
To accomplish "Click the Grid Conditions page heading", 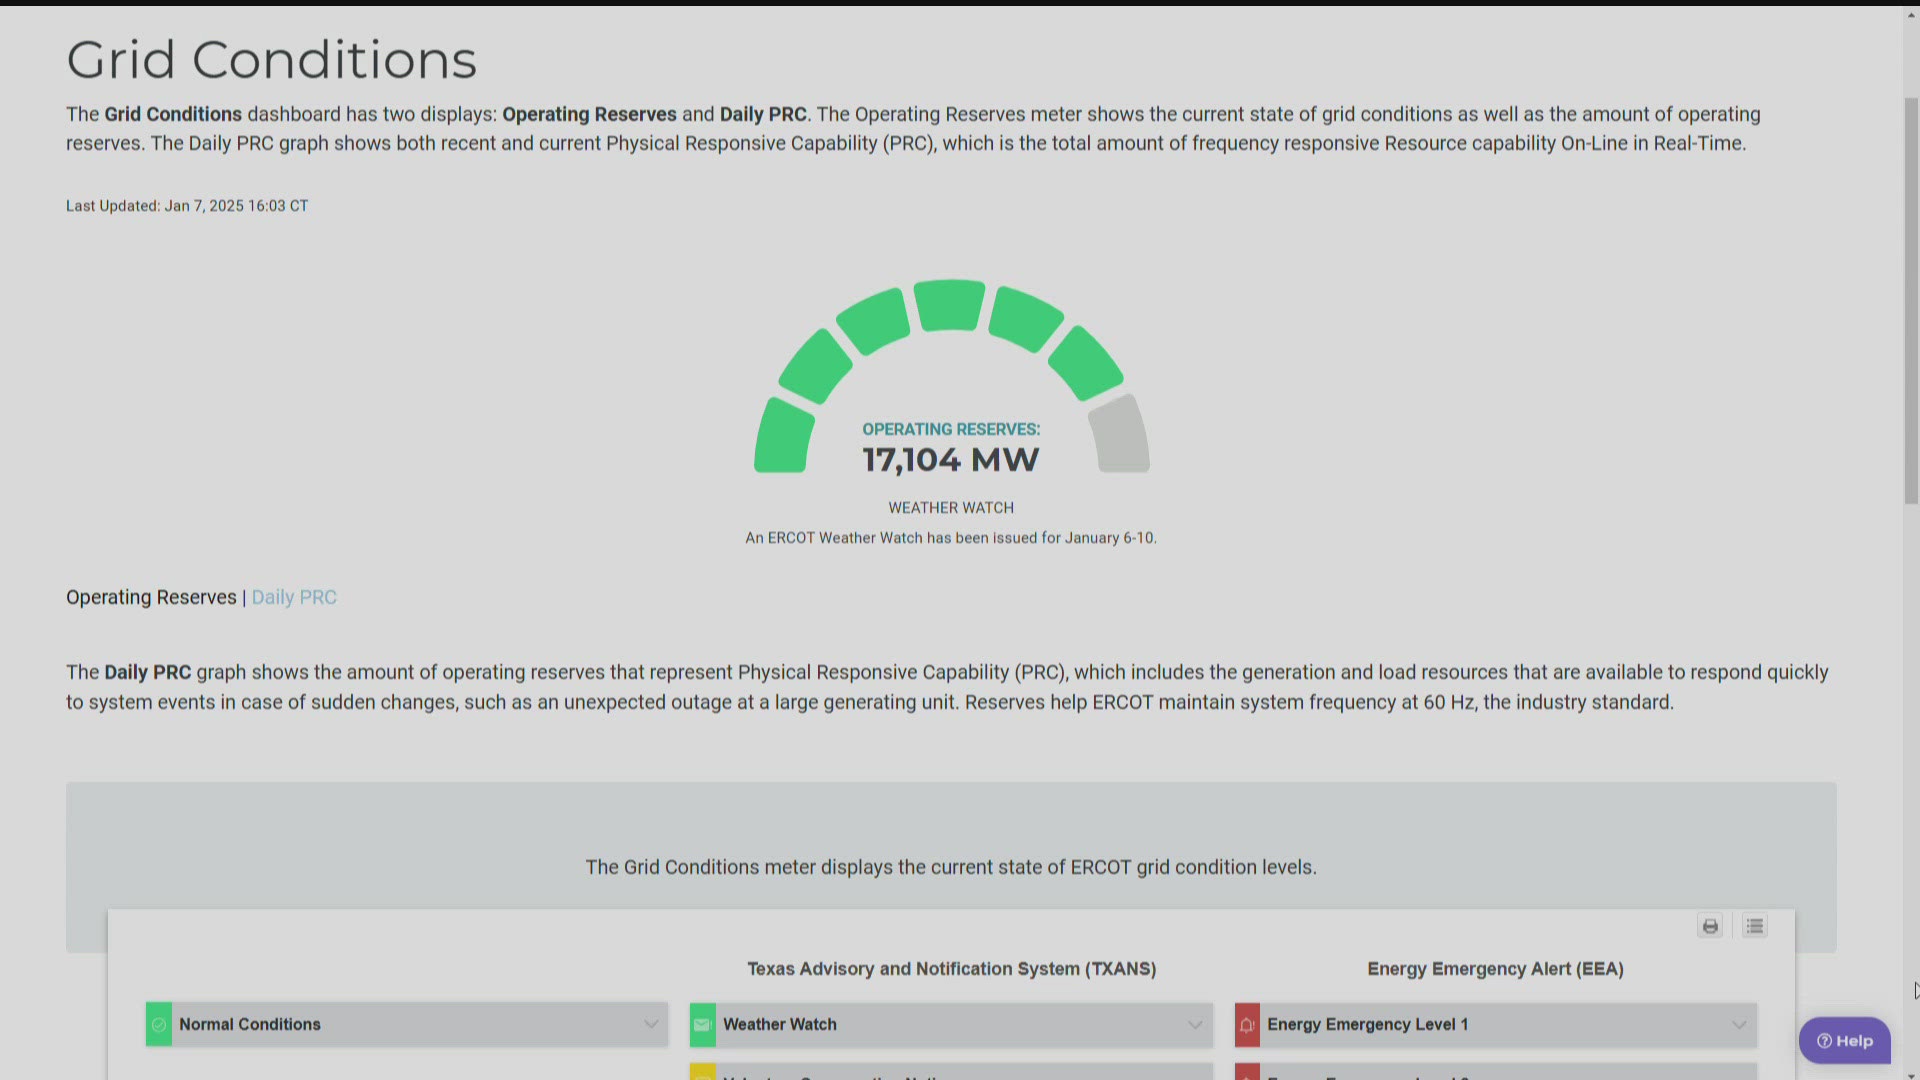I will tap(271, 60).
